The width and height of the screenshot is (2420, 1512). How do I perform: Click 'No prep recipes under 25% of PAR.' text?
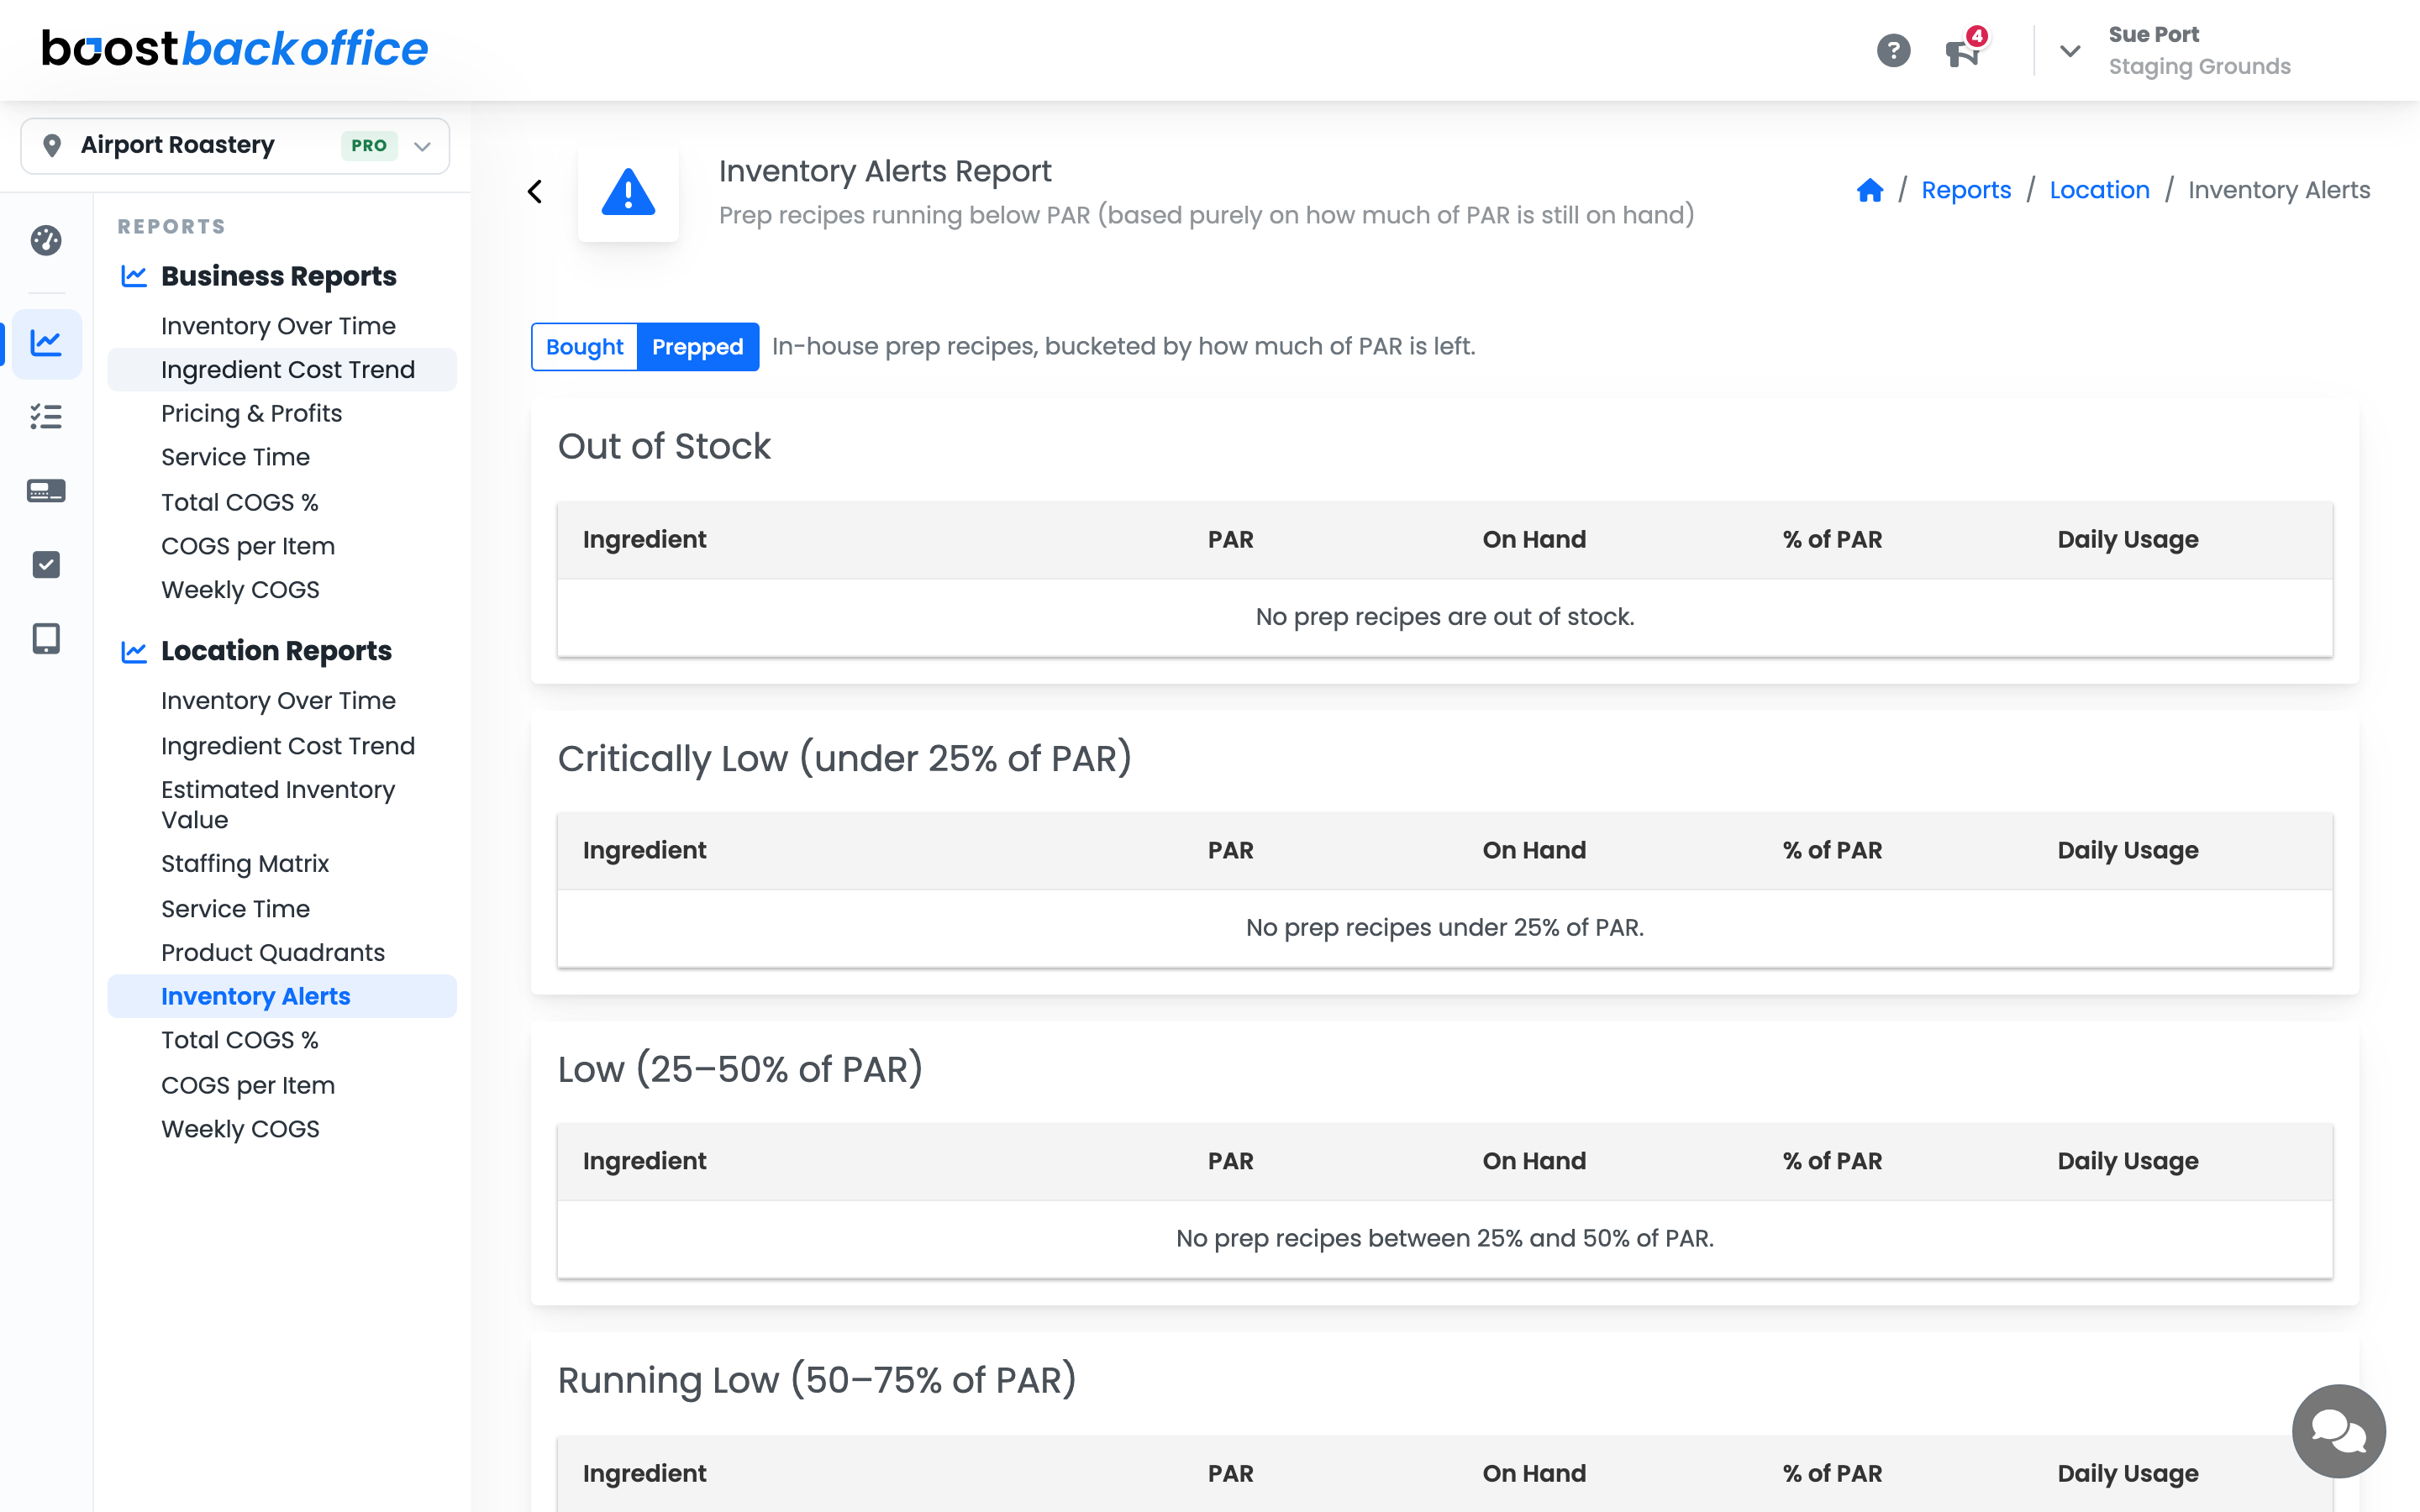click(x=1444, y=928)
